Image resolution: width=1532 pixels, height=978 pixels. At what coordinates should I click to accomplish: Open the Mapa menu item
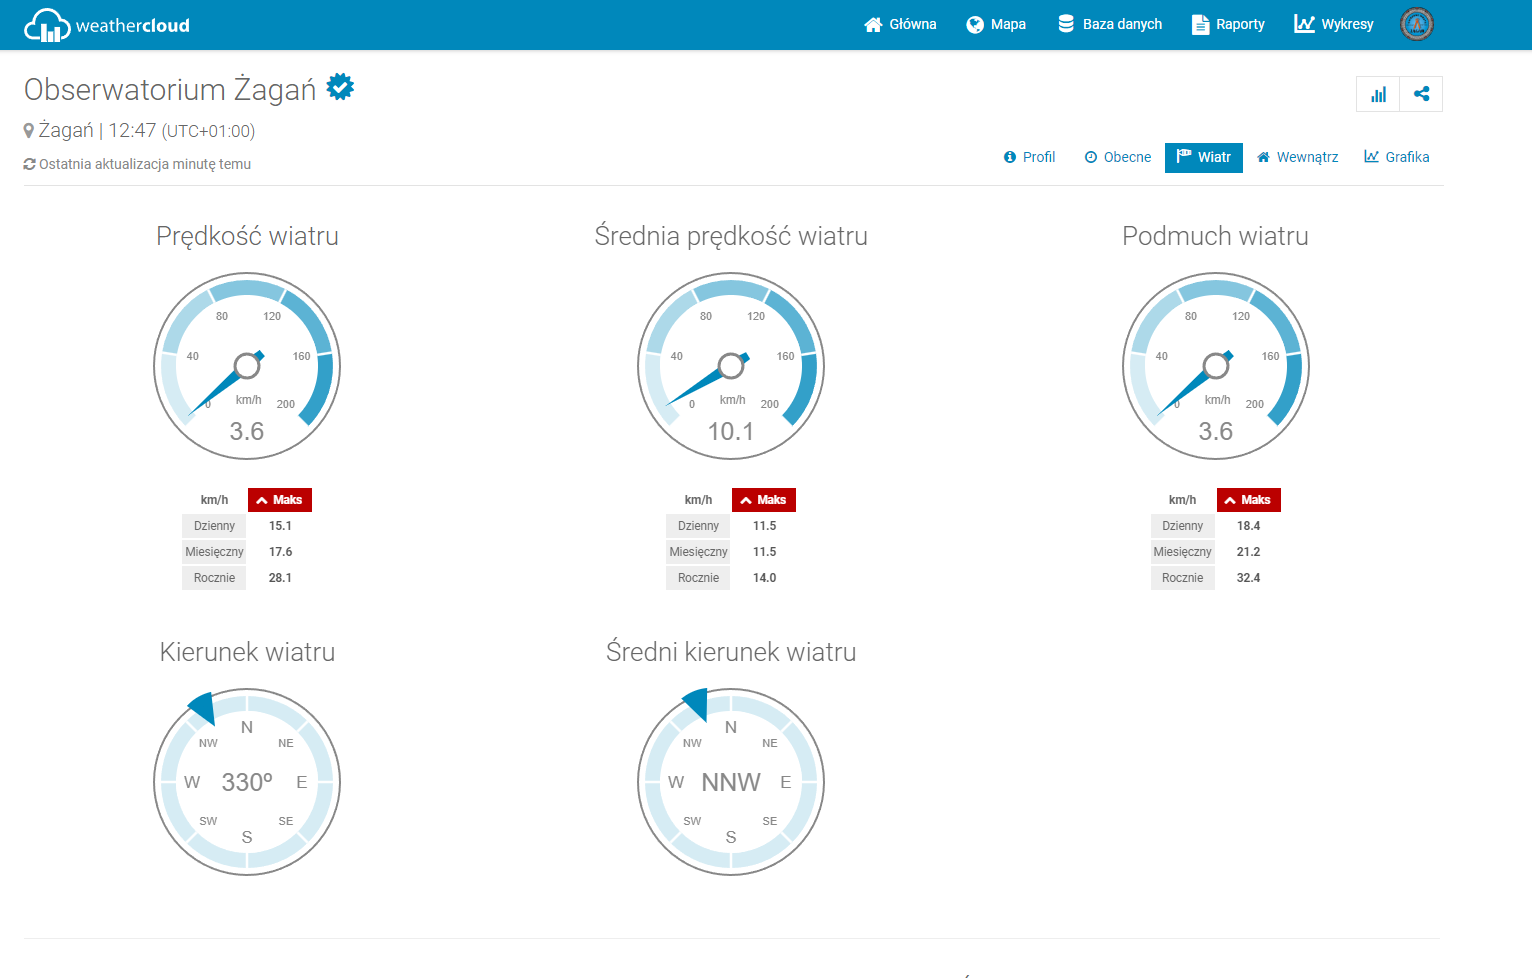click(996, 24)
